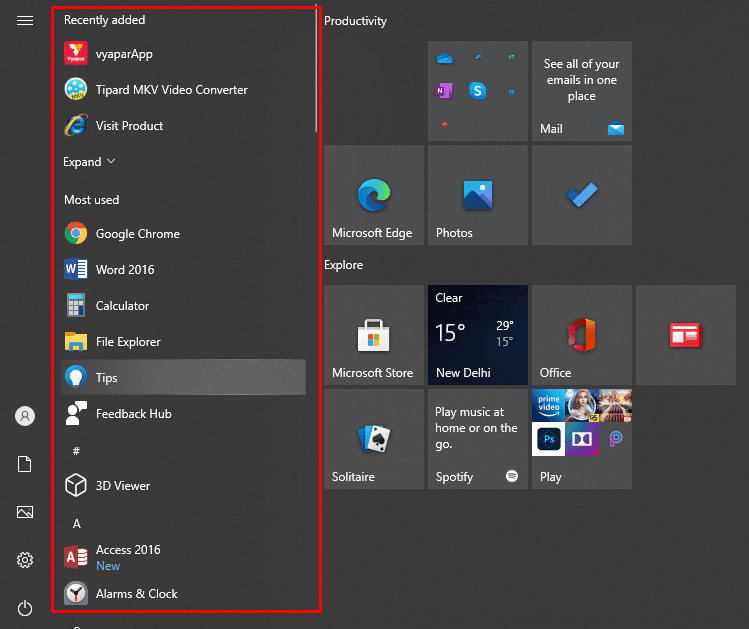This screenshot has width=749, height=629.
Task: Open the Office tile
Action: point(582,335)
